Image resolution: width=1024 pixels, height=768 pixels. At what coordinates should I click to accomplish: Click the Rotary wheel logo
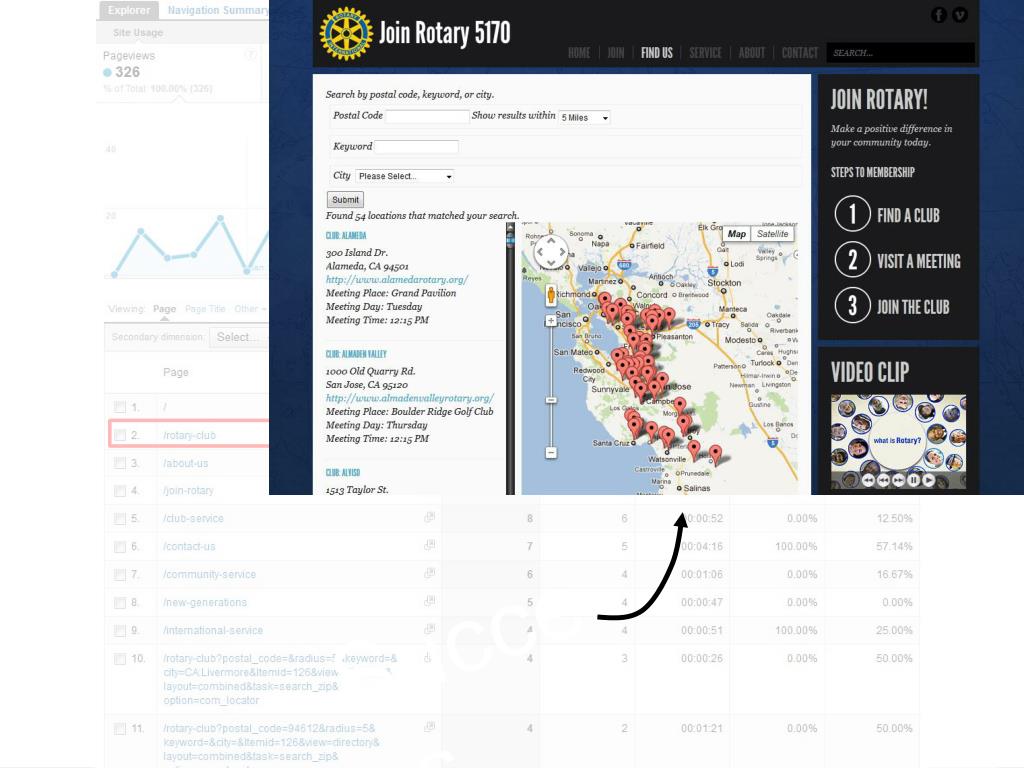(x=345, y=33)
